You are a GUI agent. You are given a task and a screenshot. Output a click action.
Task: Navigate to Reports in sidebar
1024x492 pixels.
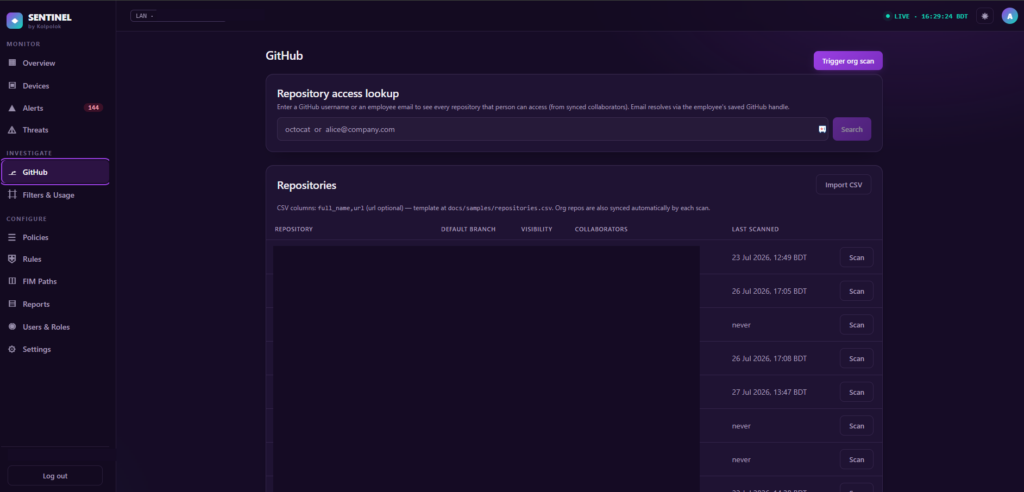(55, 304)
